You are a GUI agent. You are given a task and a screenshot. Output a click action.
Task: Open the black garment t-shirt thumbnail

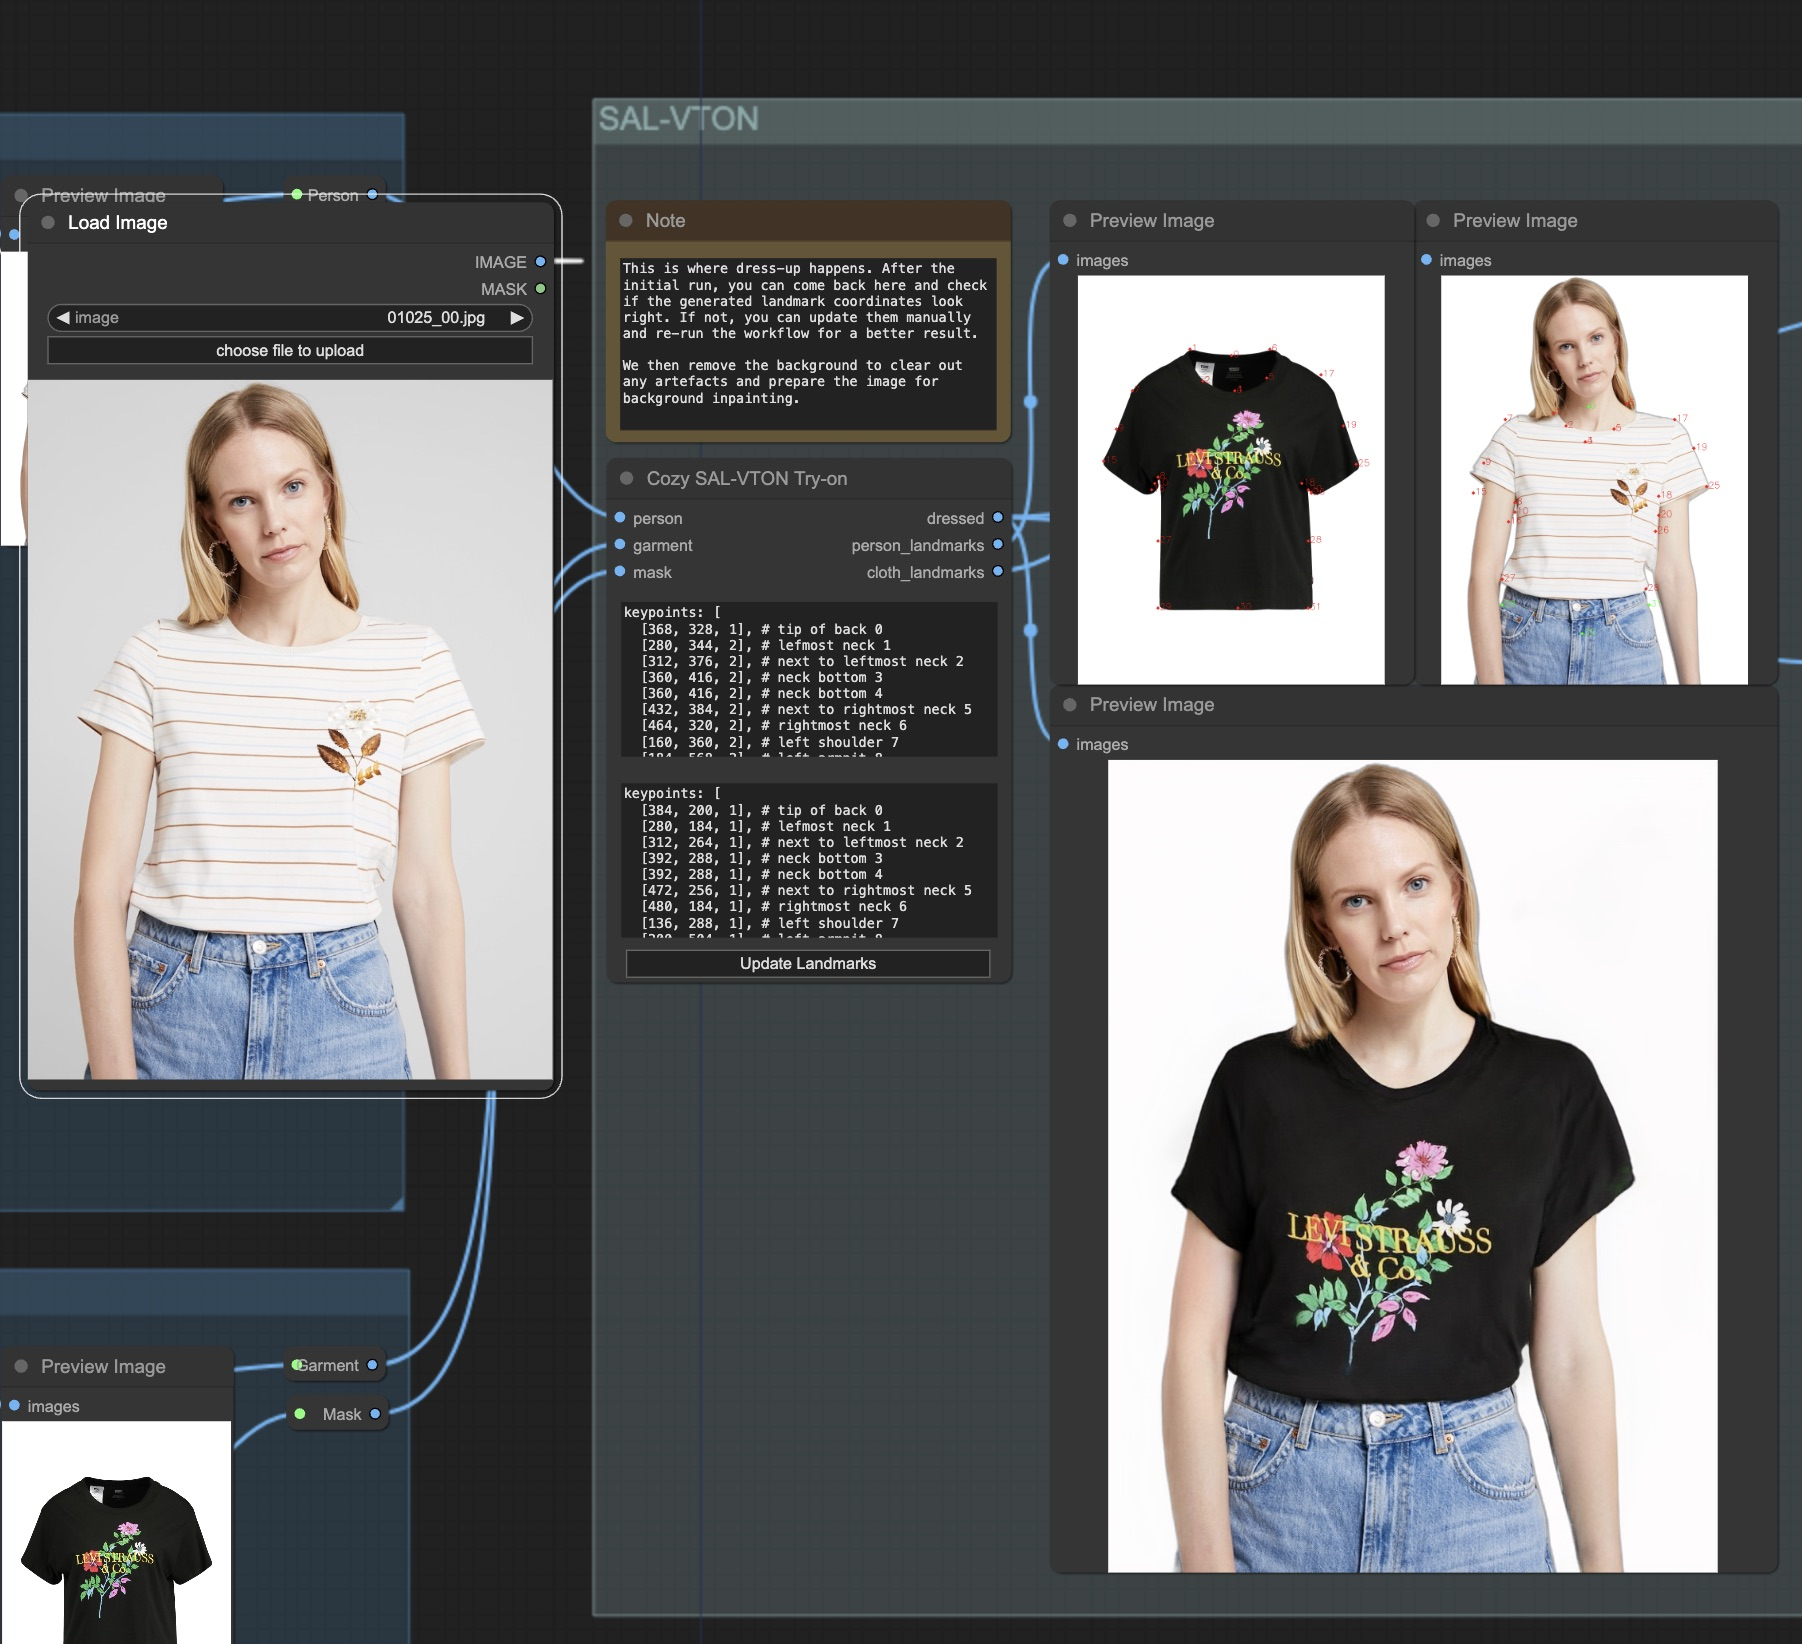click(x=116, y=1533)
